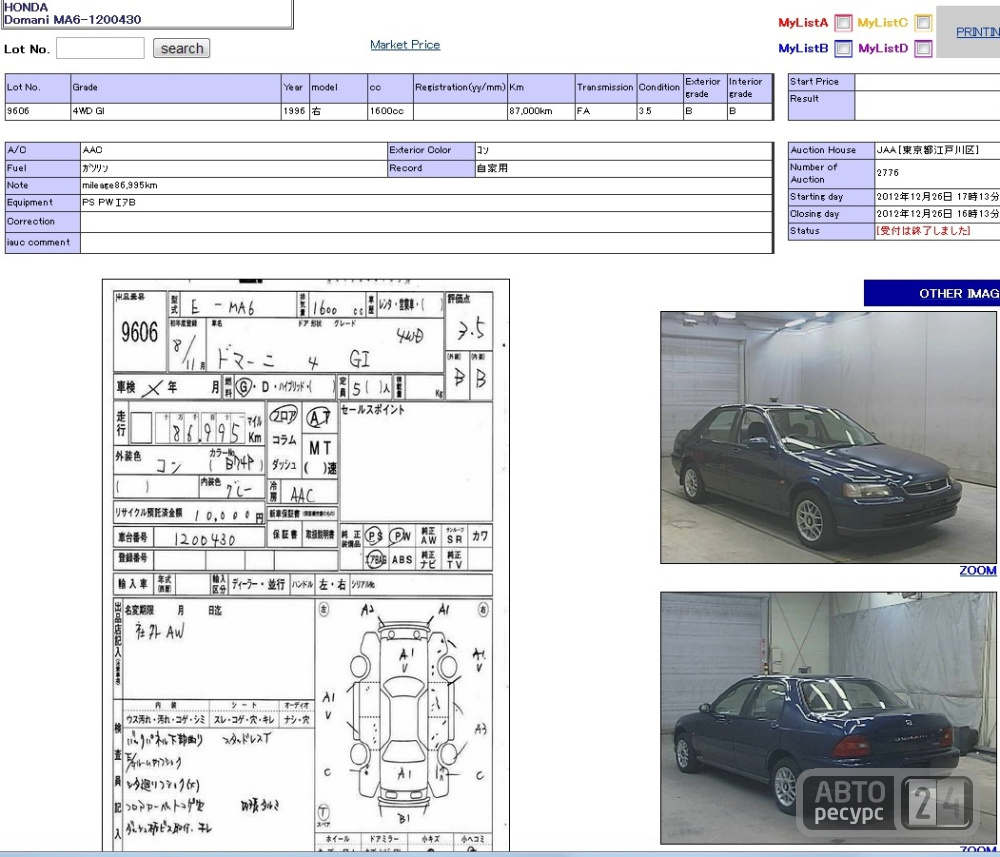Screen dimensions: 1000x857
Task: Click the Lot No. search button
Action: click(182, 48)
